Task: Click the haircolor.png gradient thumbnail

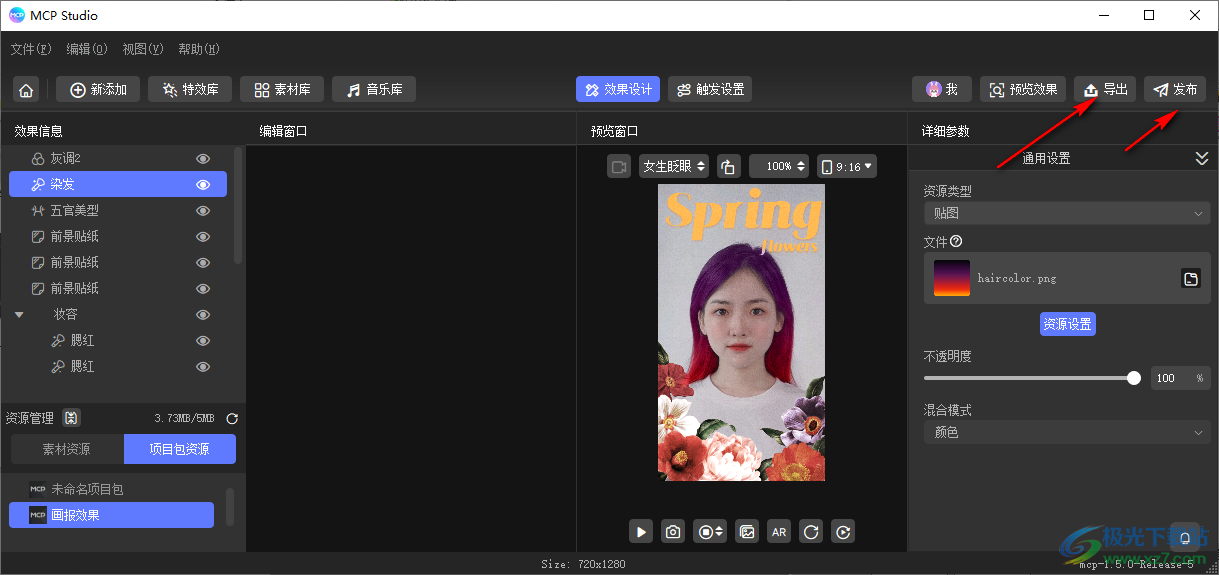Action: pos(951,278)
